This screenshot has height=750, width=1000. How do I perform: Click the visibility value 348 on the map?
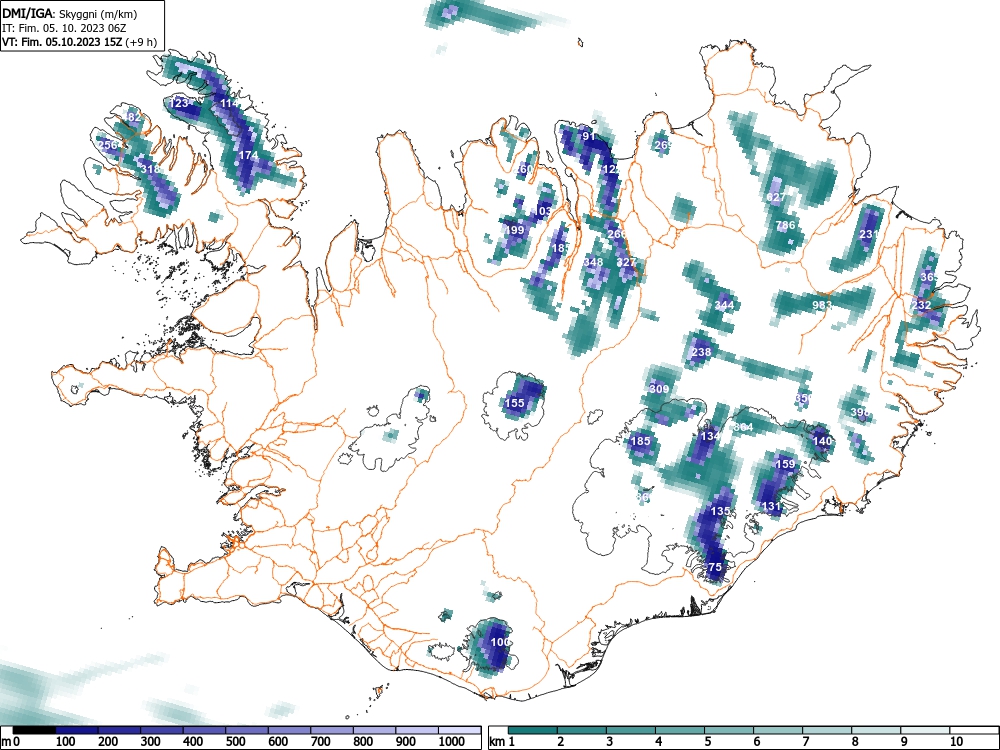(593, 262)
